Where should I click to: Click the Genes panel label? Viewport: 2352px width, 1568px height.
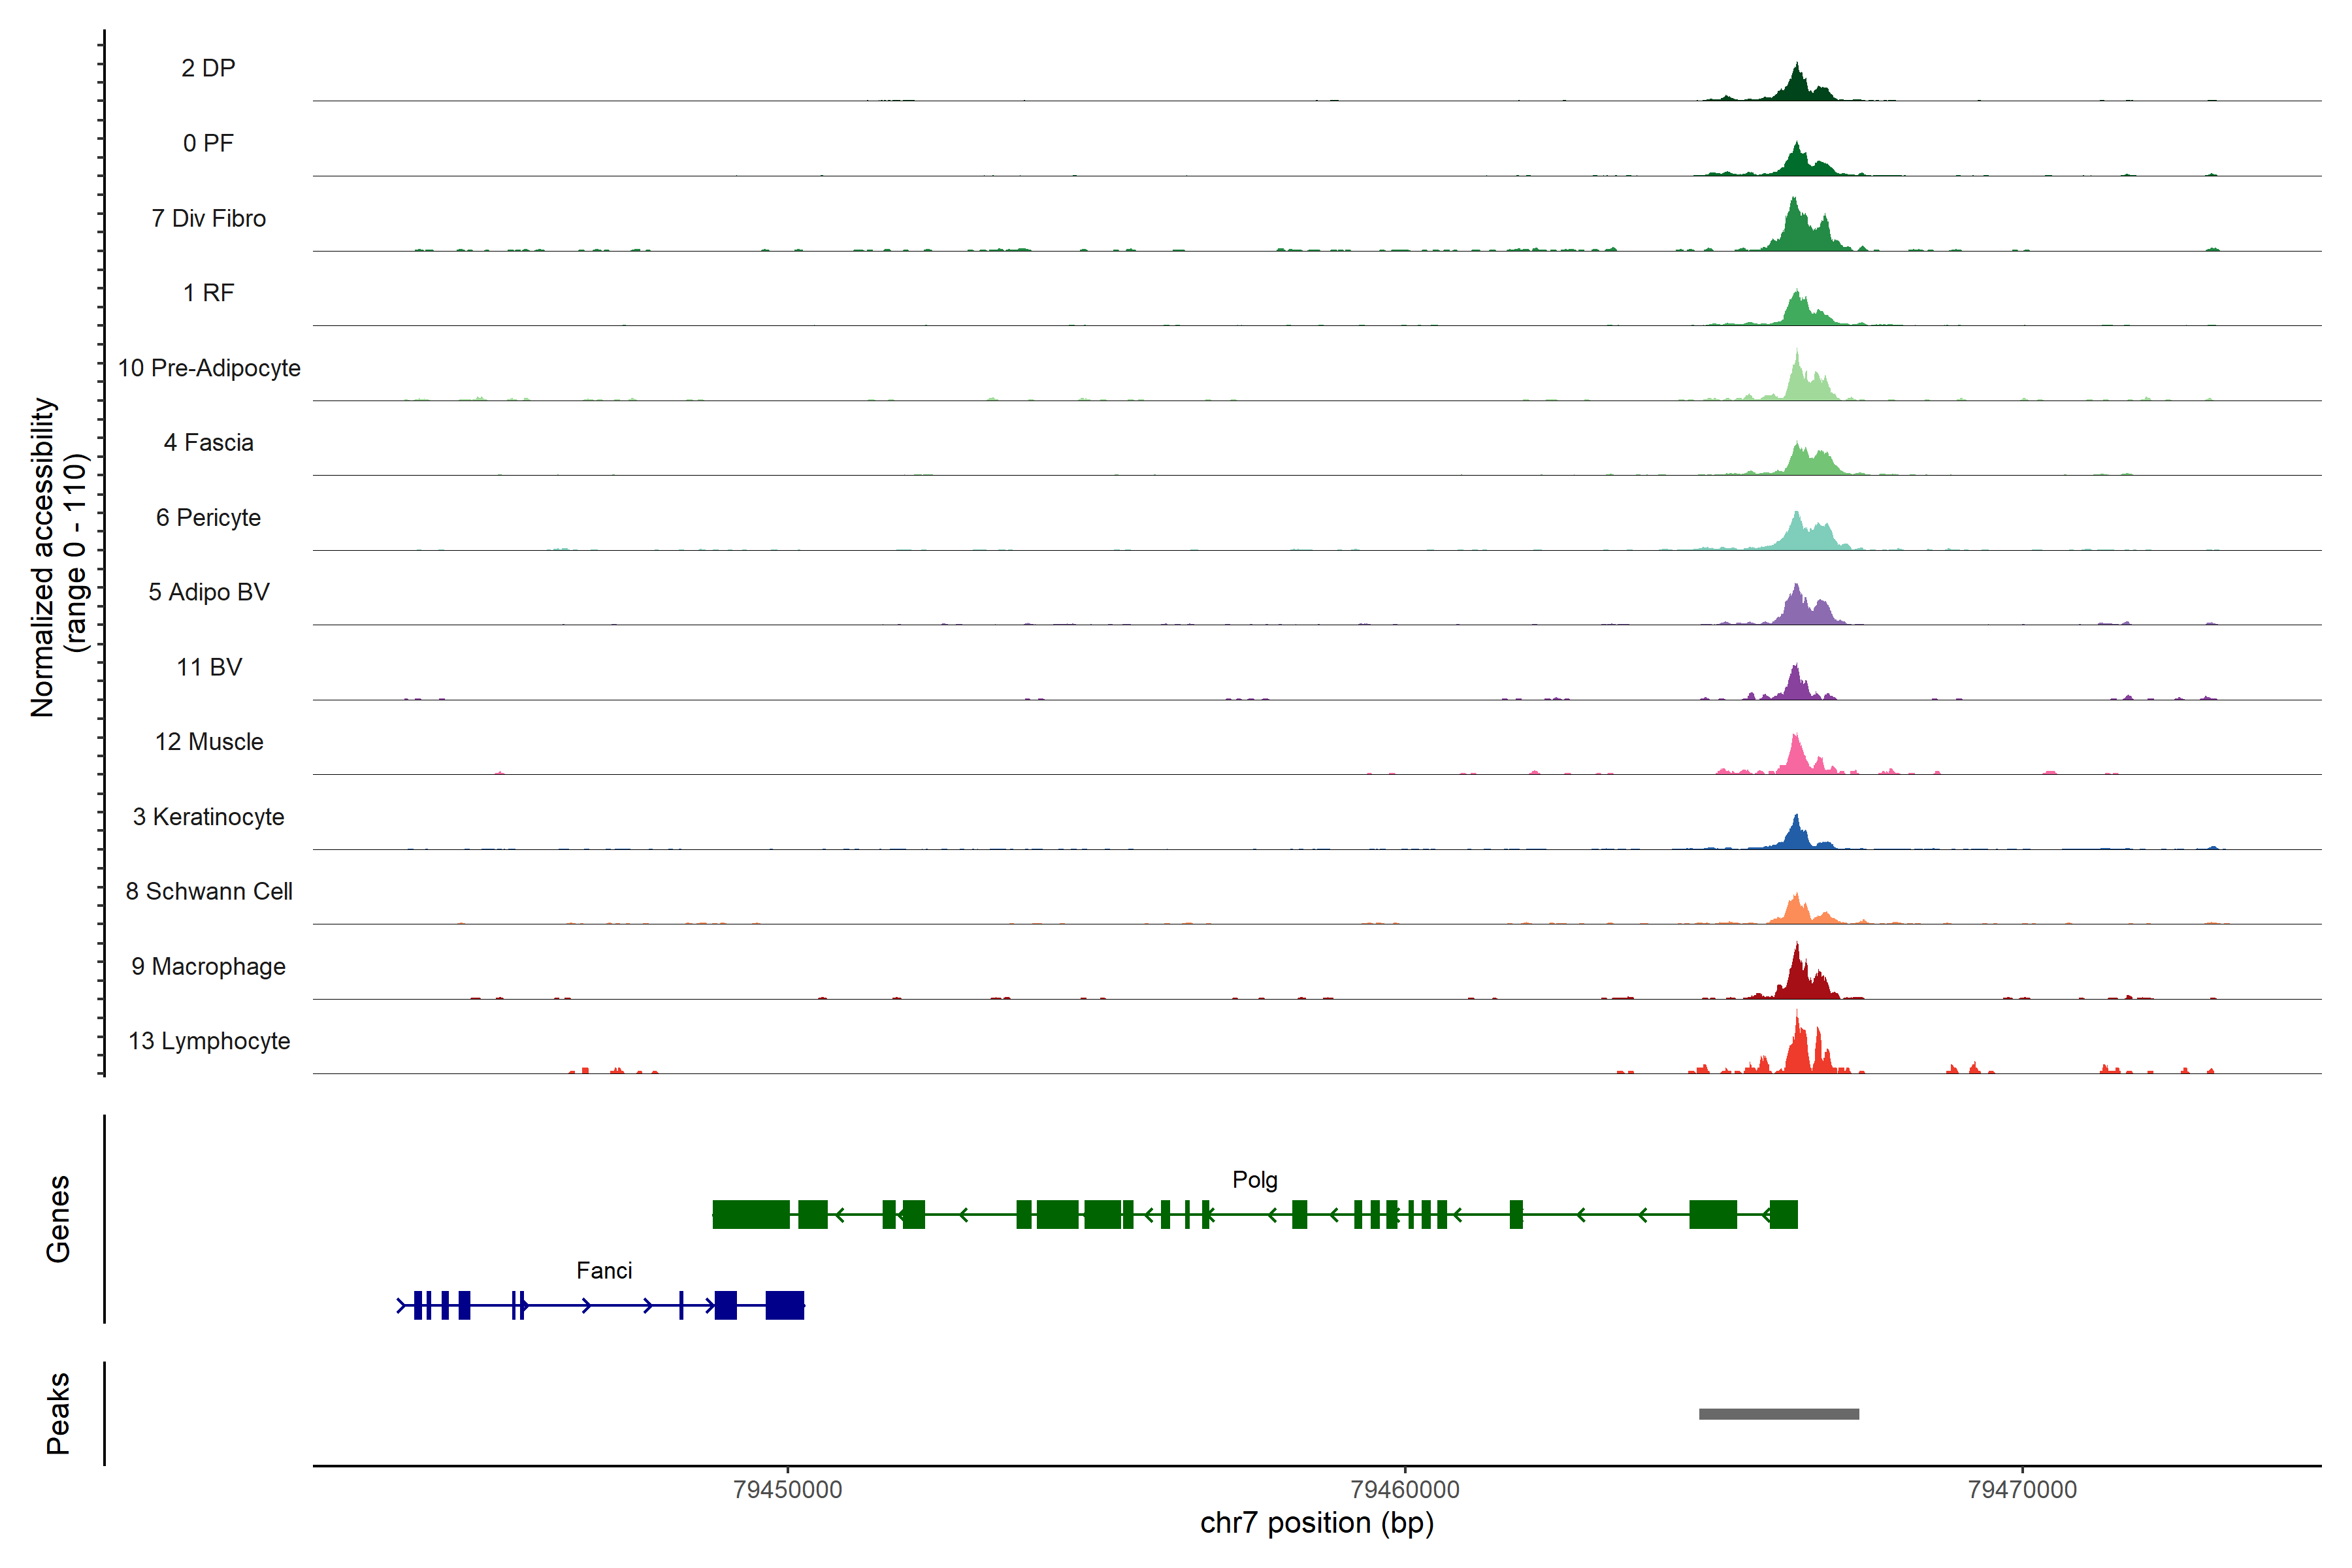coord(58,1219)
